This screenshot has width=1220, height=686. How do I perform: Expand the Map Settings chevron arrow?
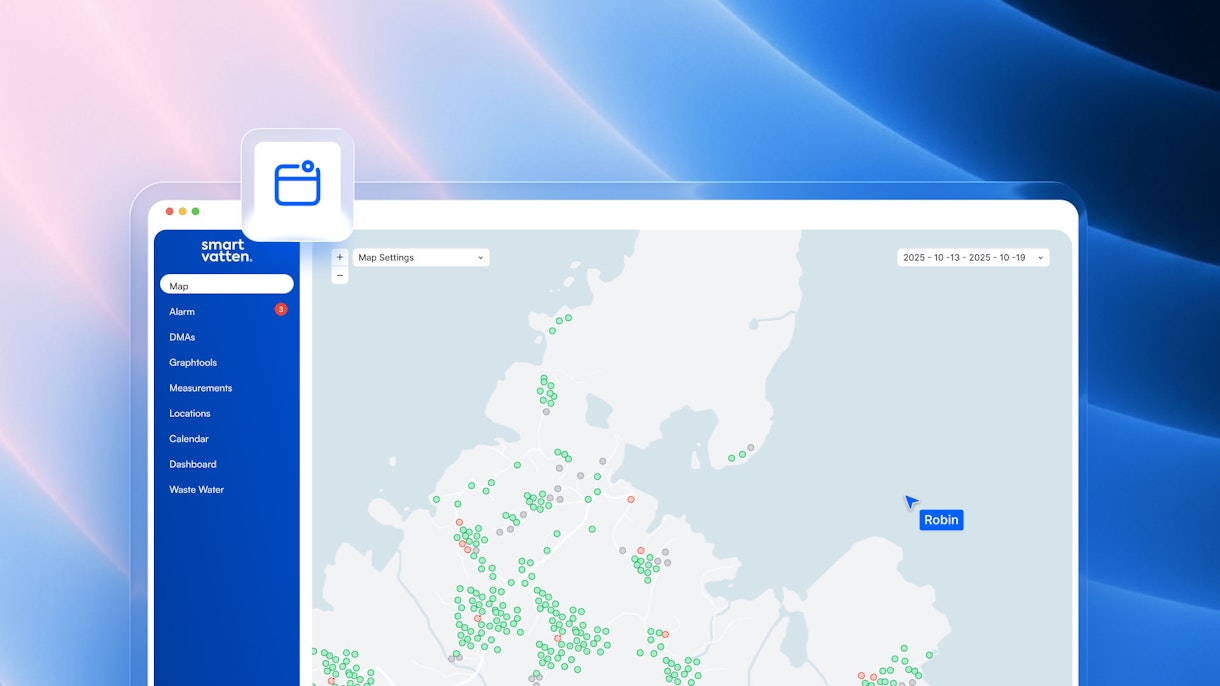(479, 257)
